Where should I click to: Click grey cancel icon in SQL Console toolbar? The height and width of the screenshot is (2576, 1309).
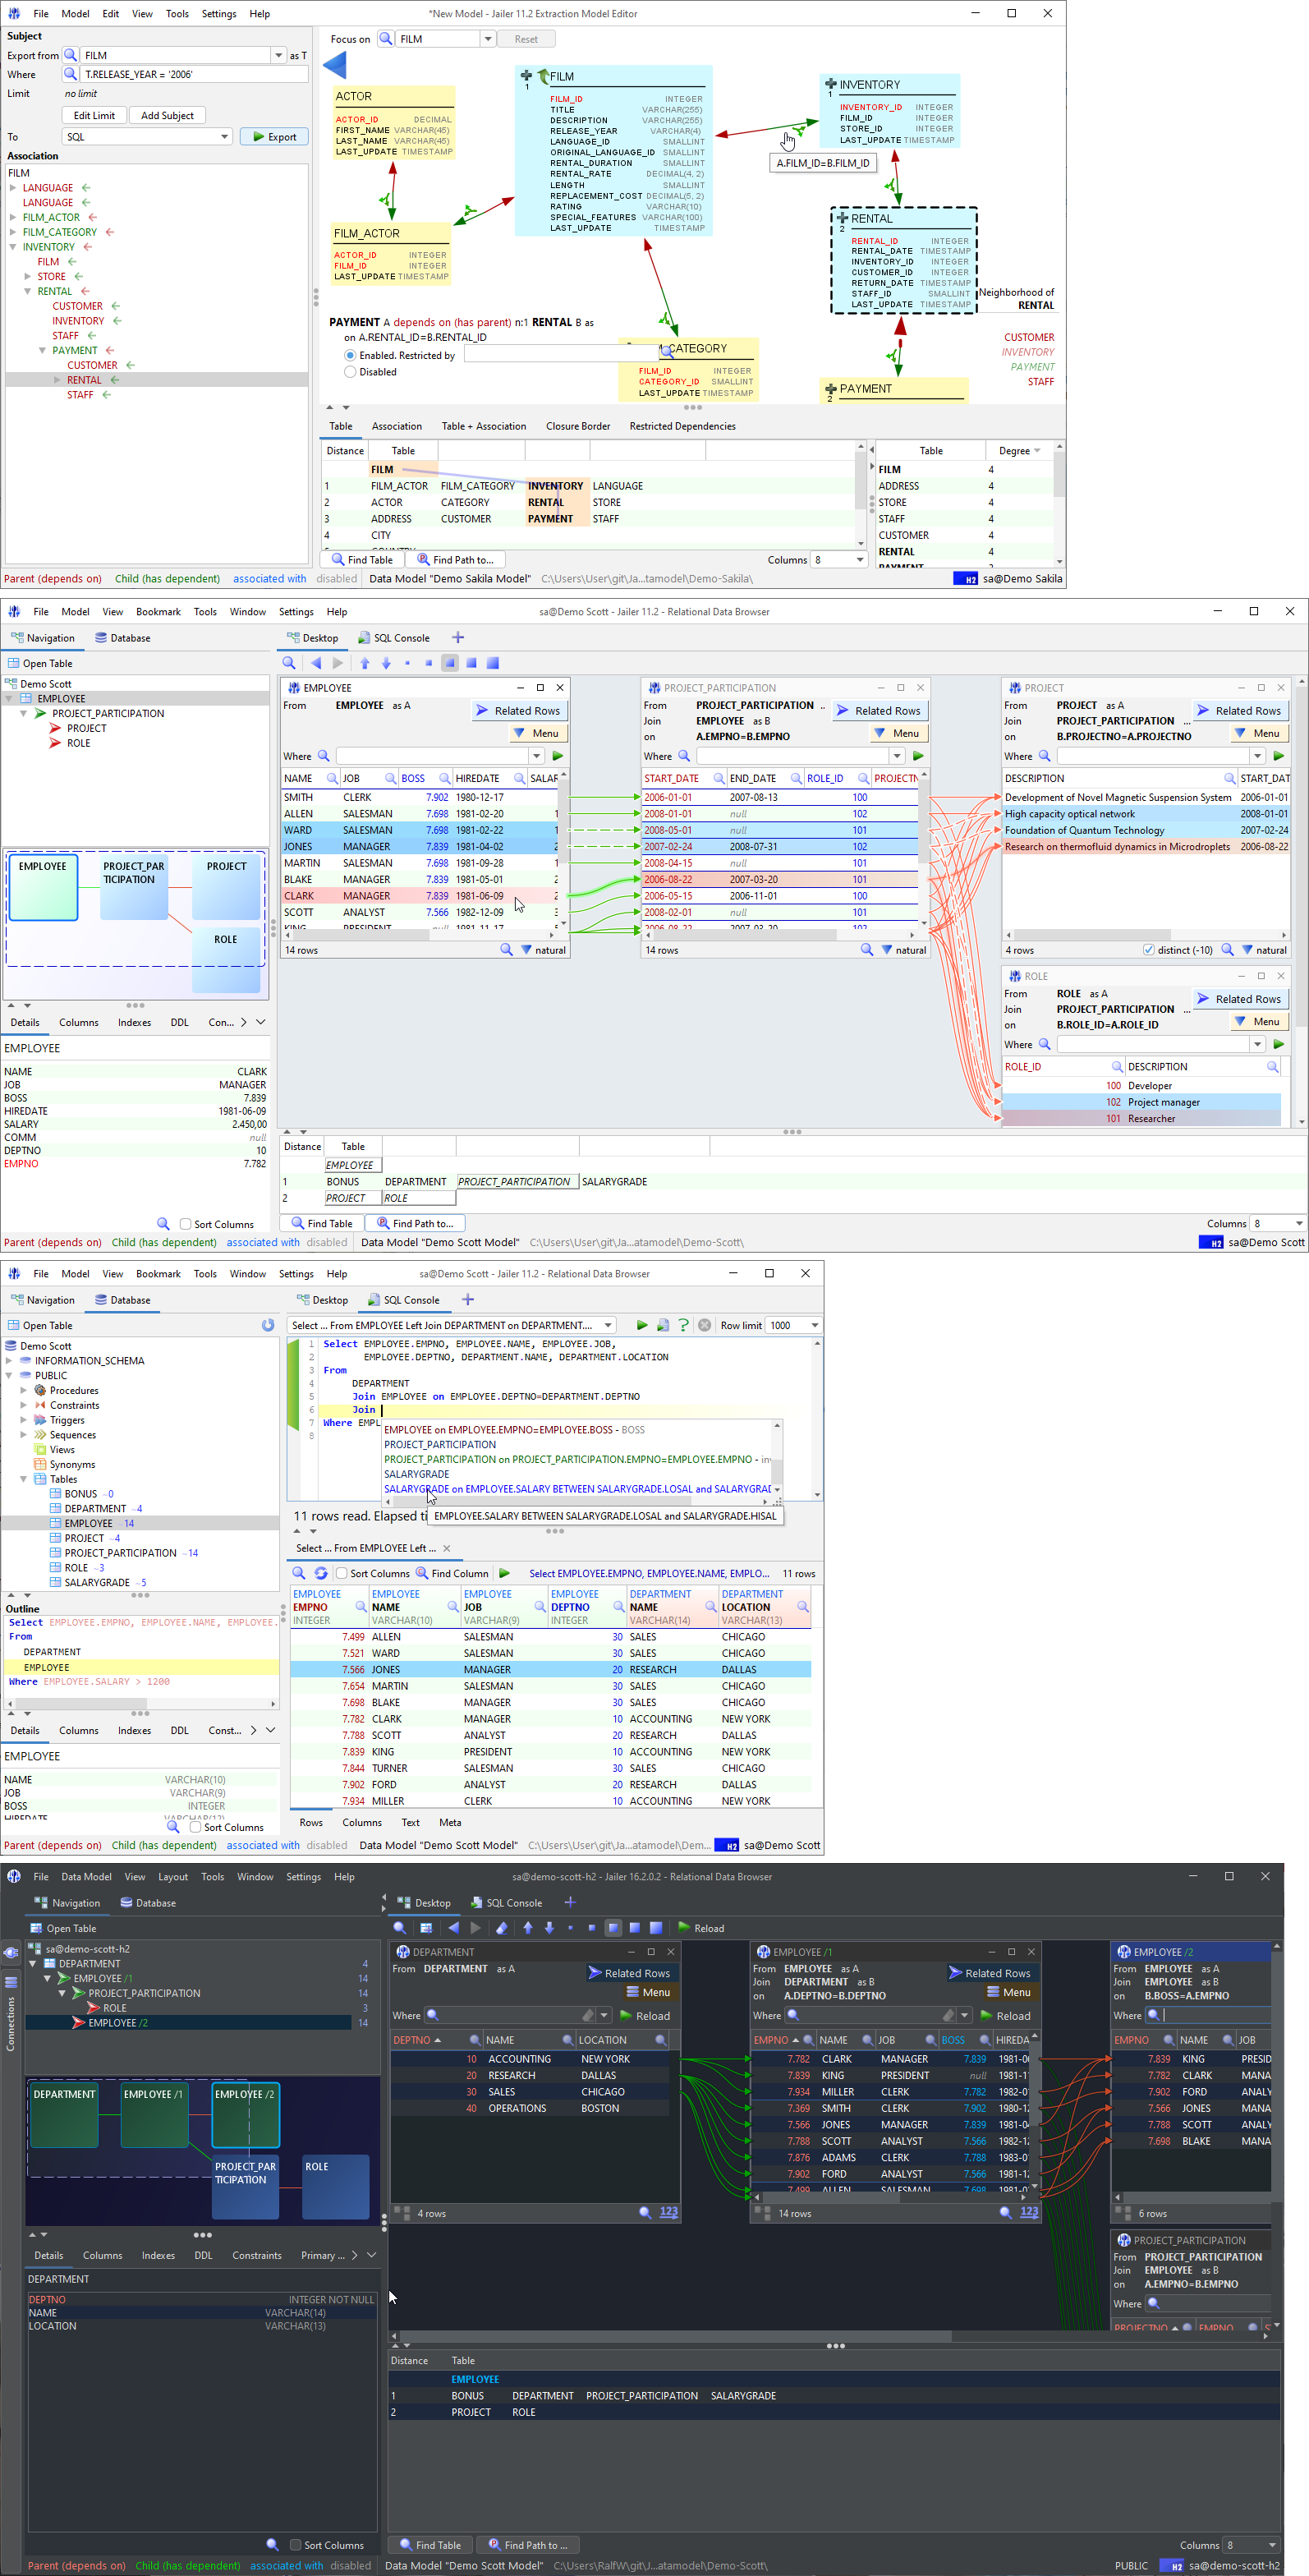(704, 1325)
